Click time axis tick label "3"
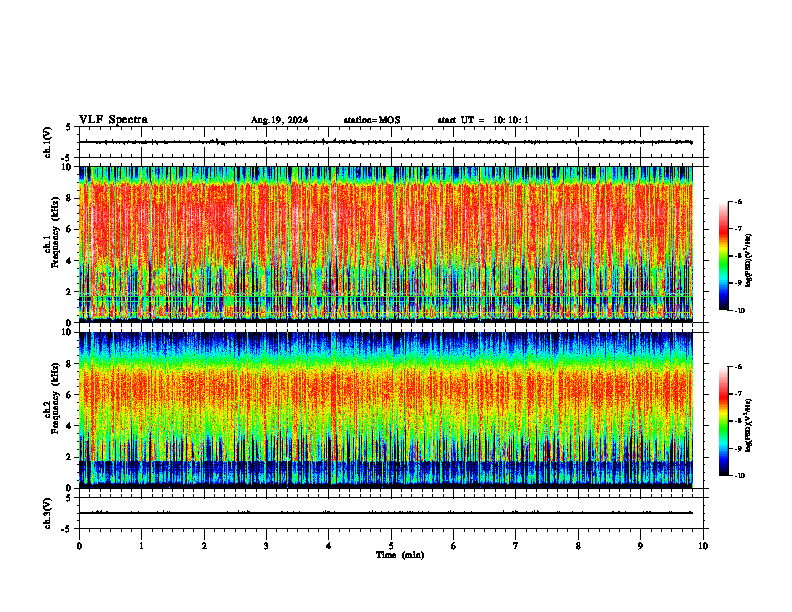Image resolution: width=792 pixels, height=612 pixels. click(266, 546)
